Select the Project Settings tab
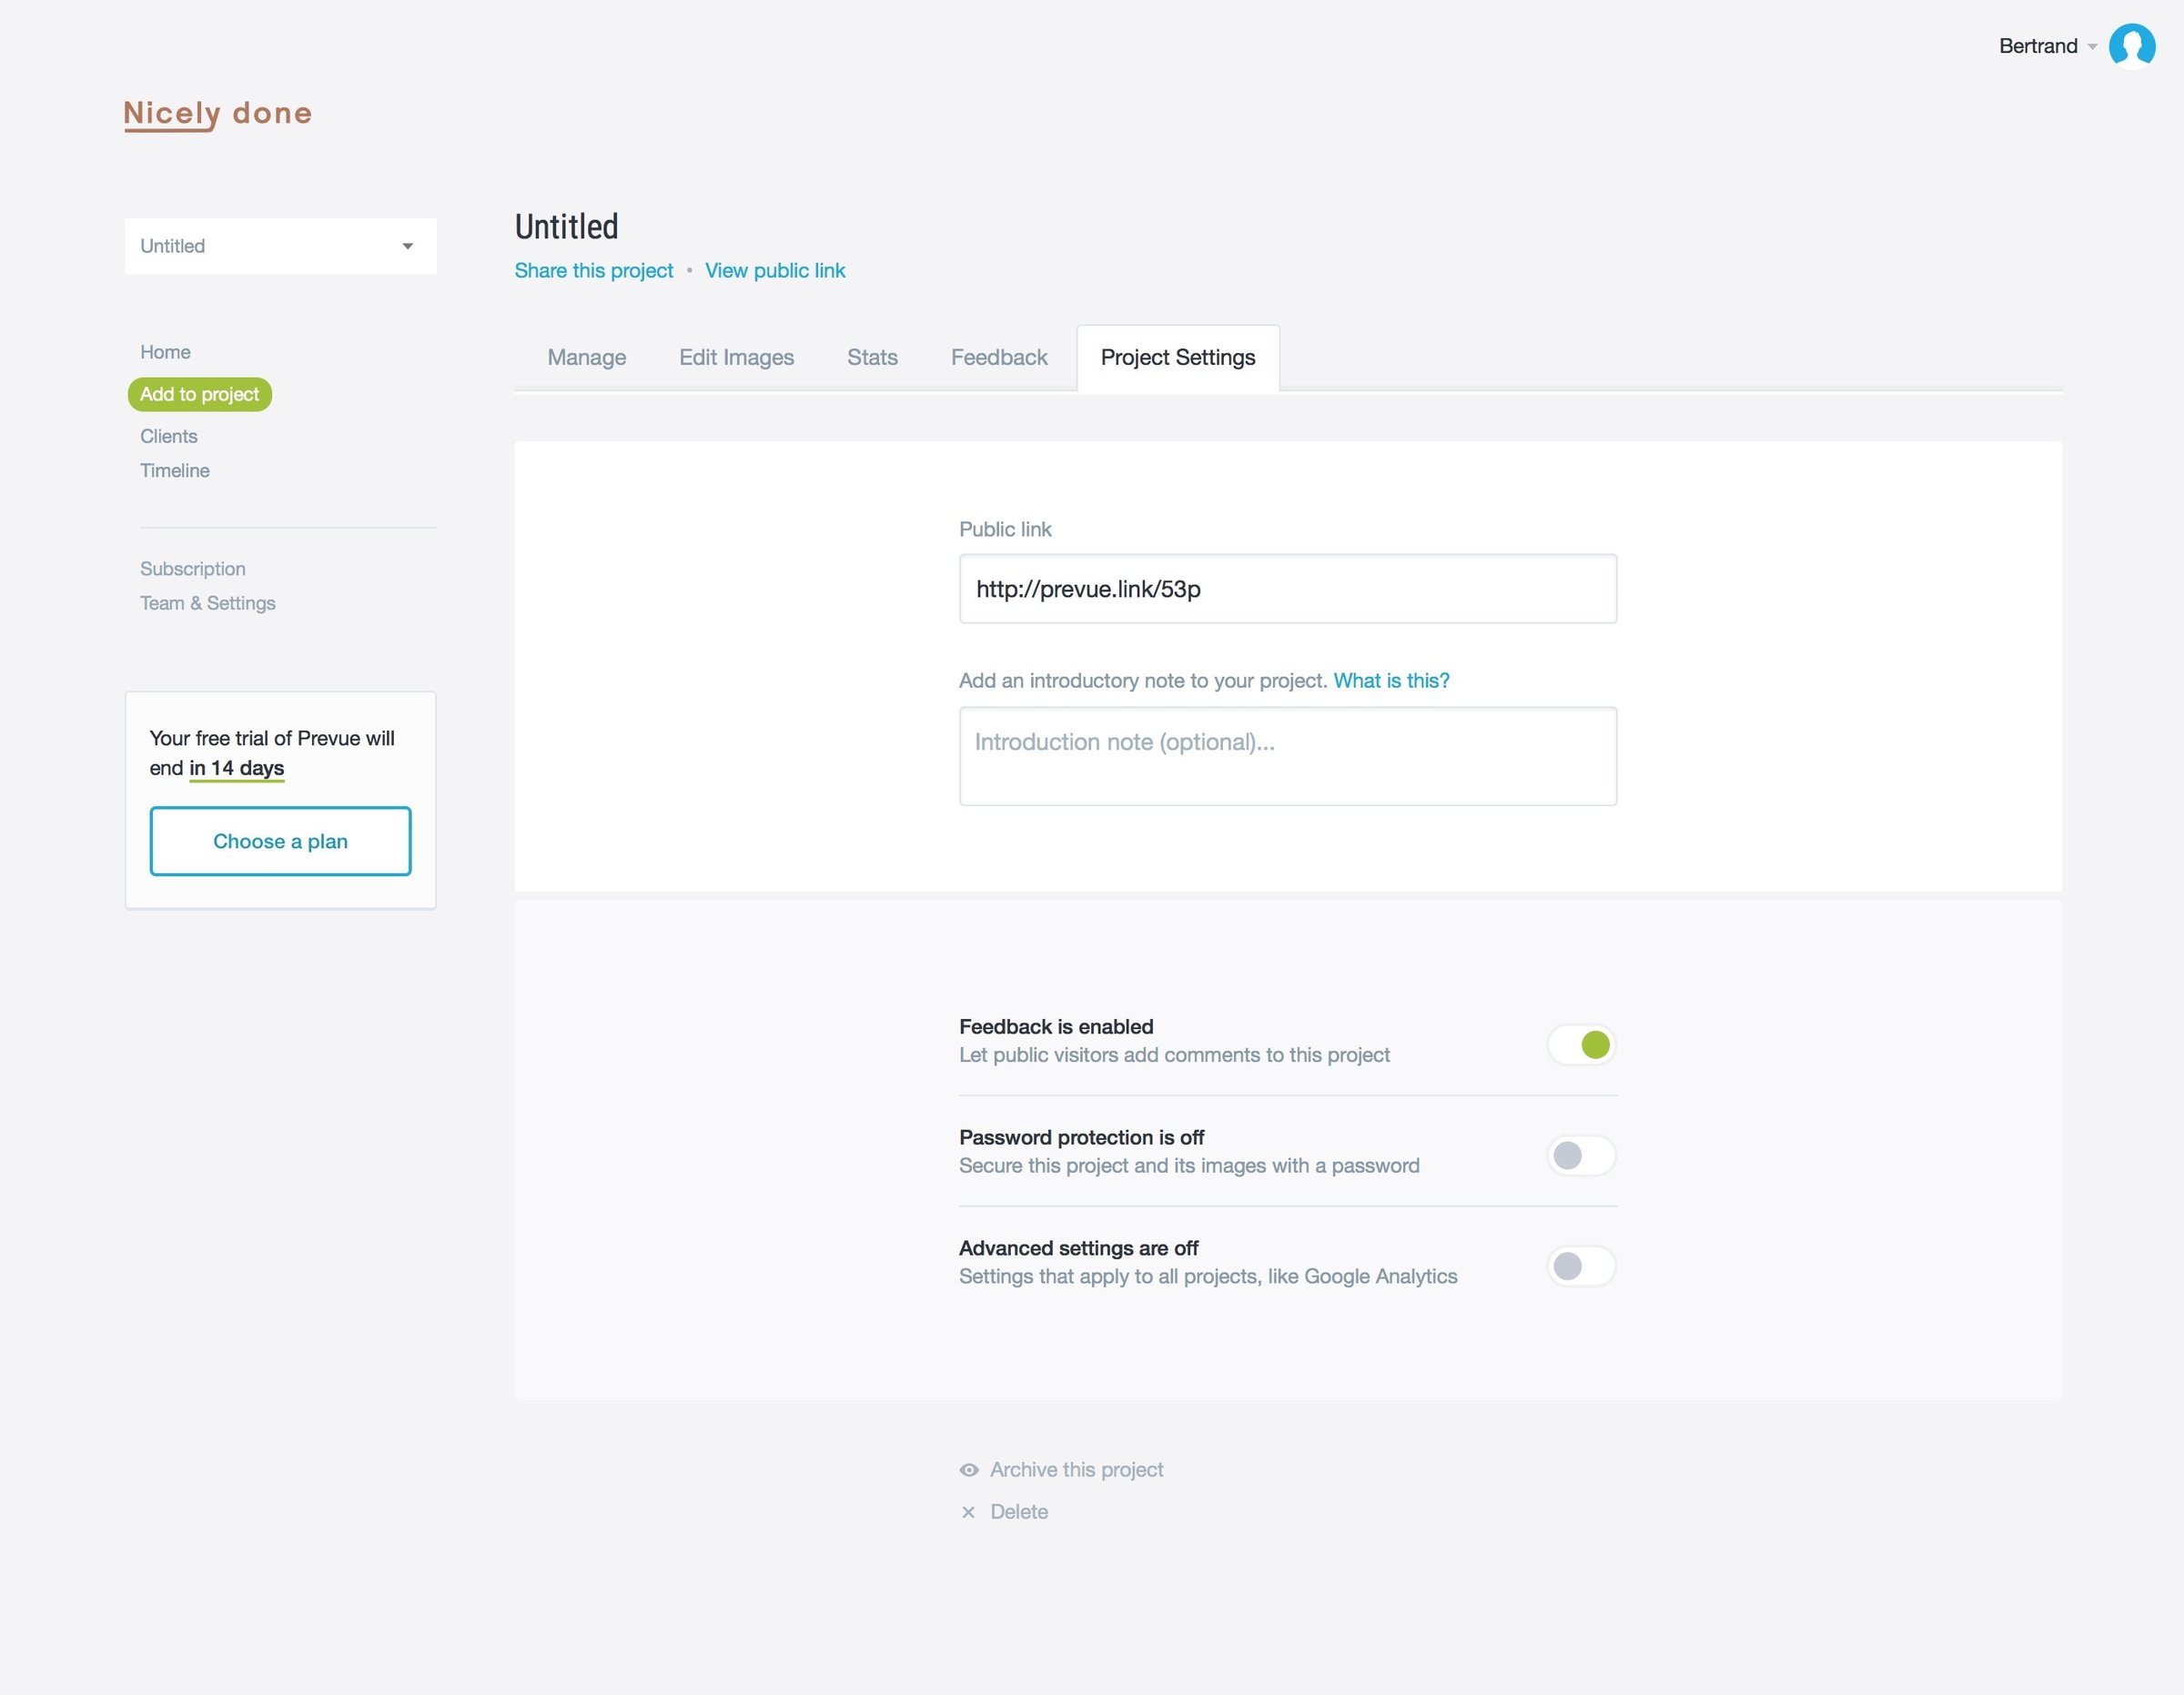The width and height of the screenshot is (2184, 1695). (x=1178, y=358)
